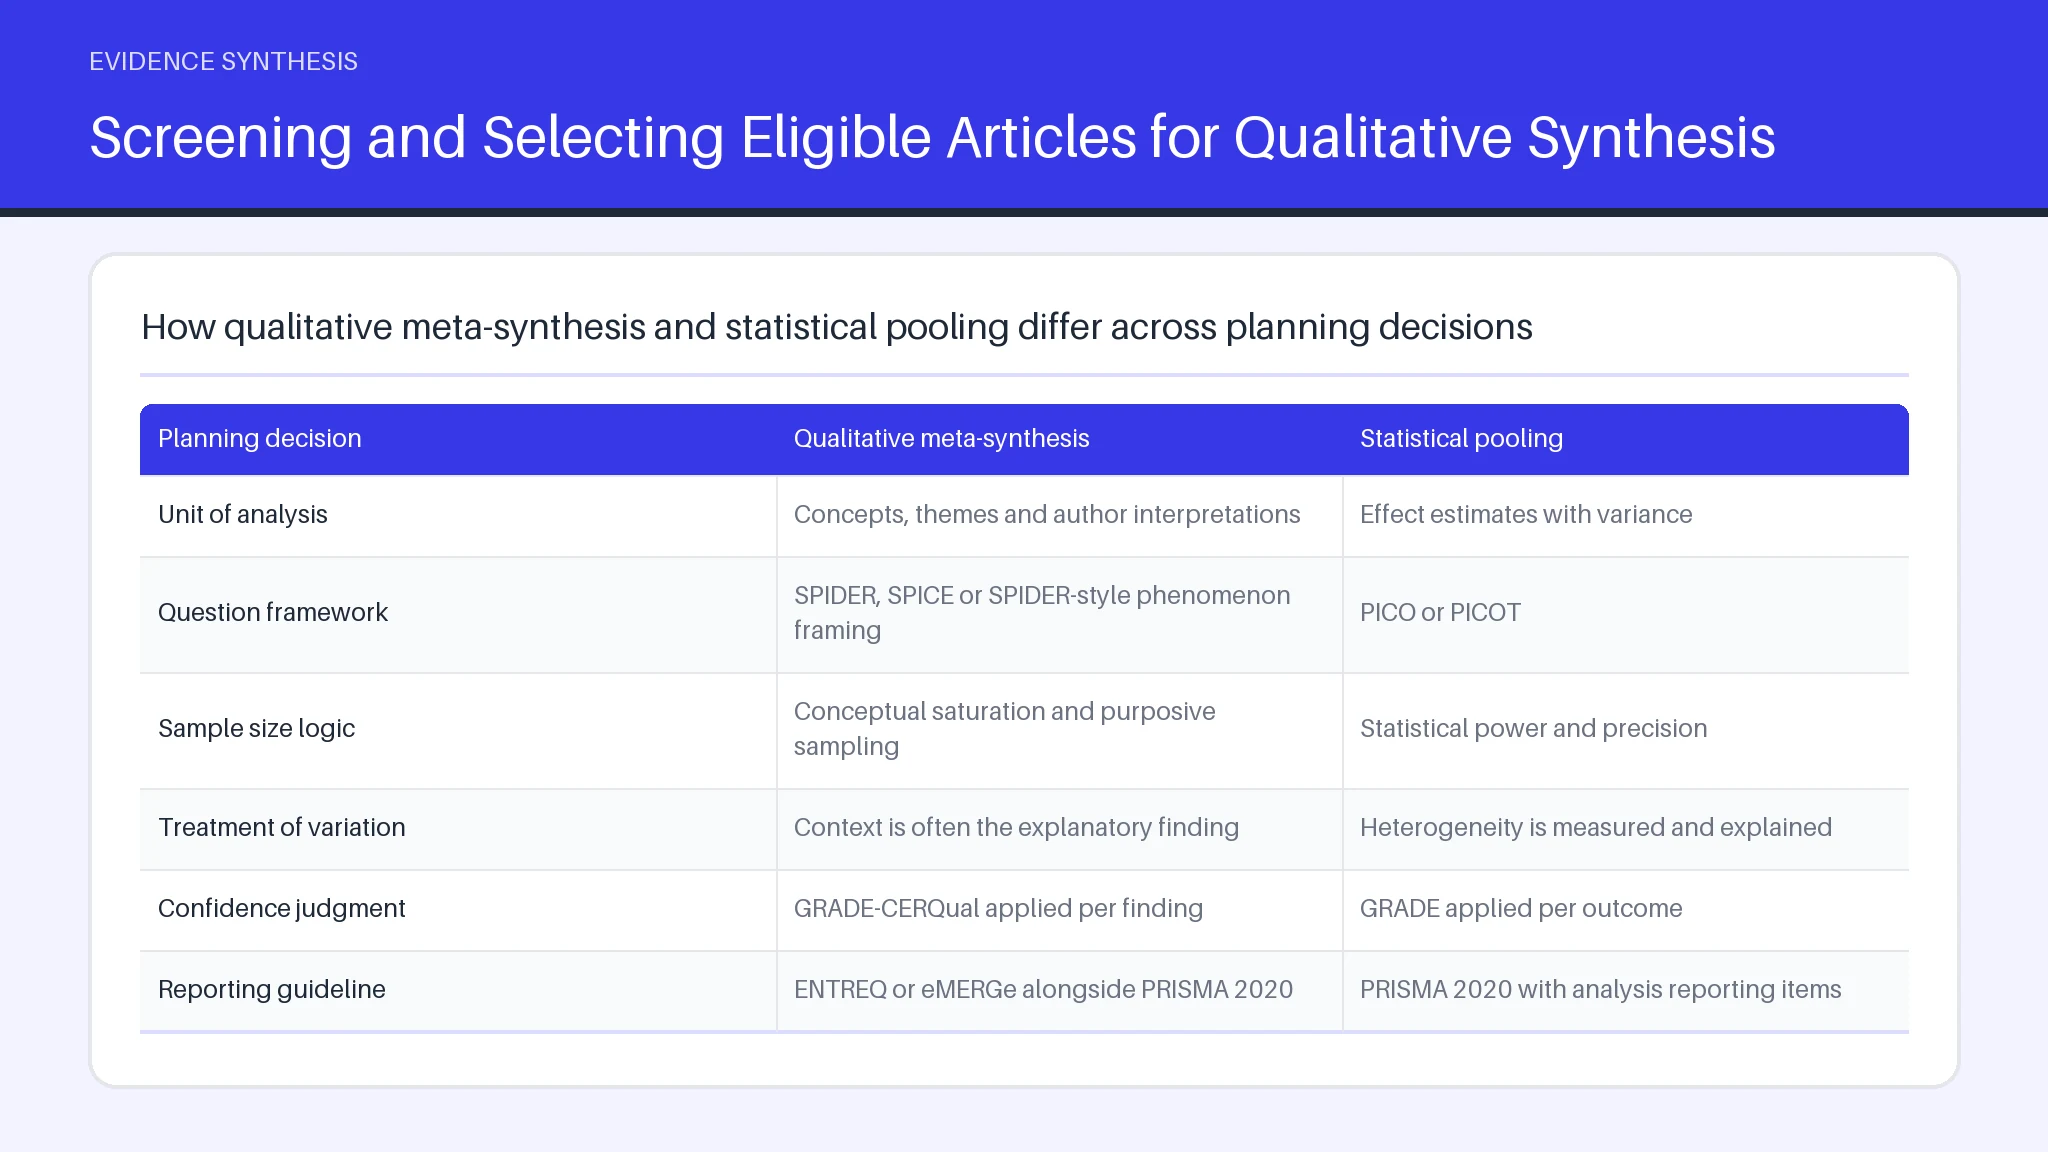
Task: Select the table subtitle about planning decisions
Action: (x=837, y=327)
